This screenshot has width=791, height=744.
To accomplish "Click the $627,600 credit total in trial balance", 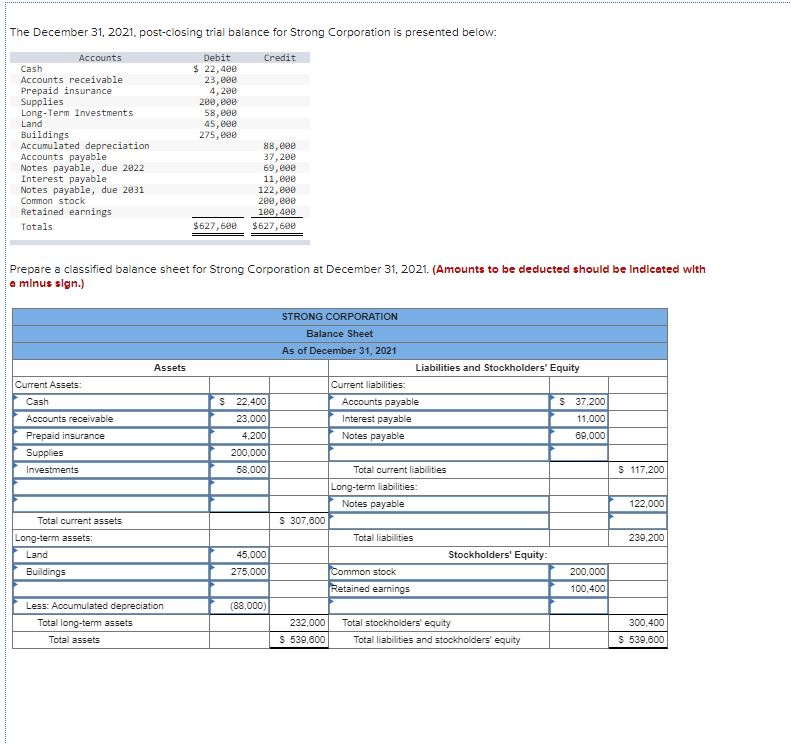I will (x=274, y=226).
